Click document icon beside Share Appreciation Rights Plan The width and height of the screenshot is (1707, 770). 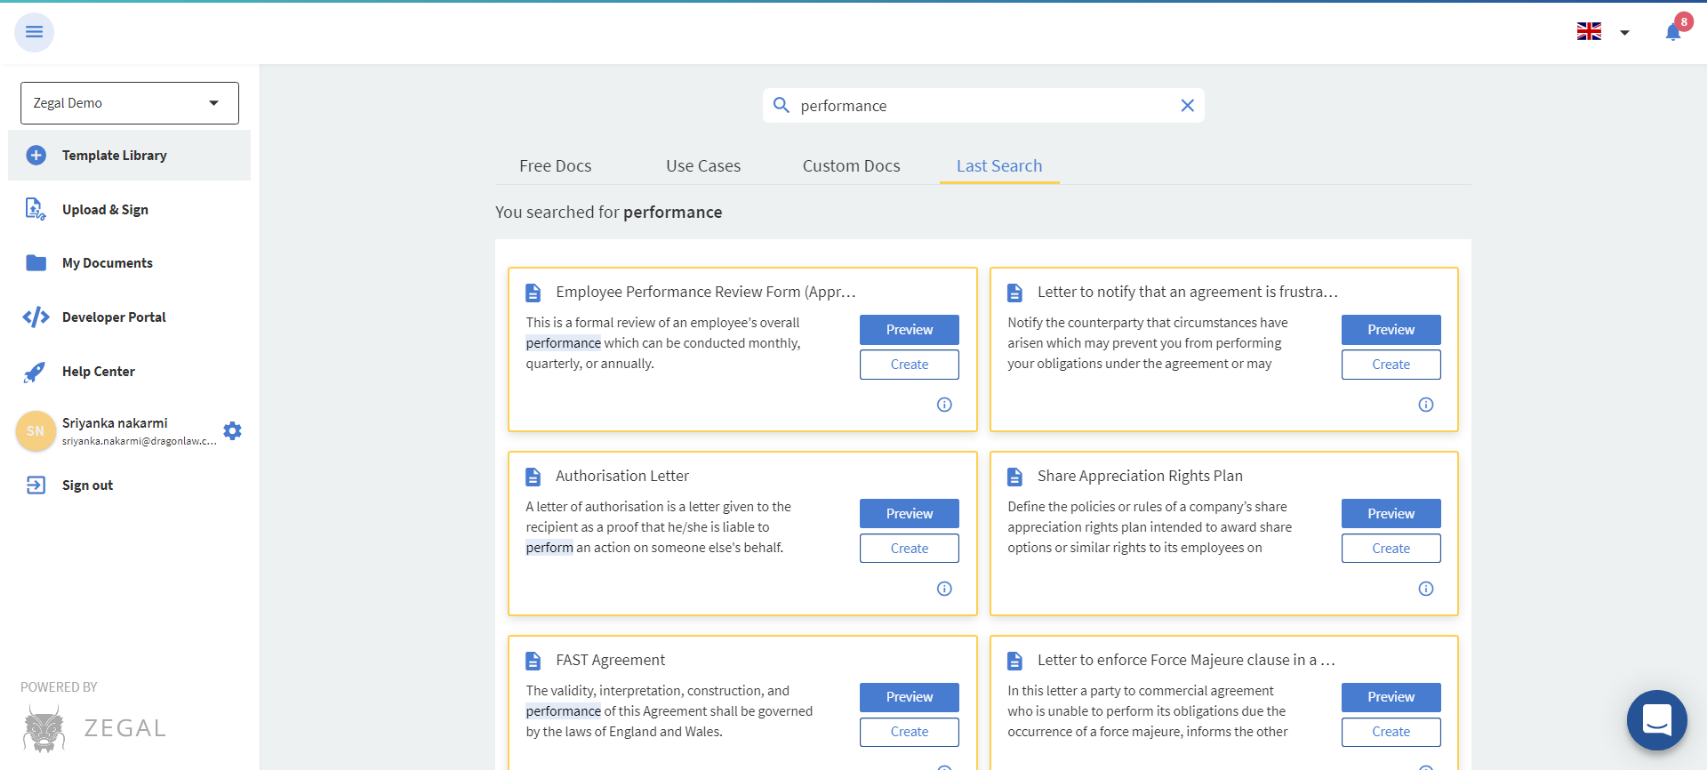click(1015, 477)
